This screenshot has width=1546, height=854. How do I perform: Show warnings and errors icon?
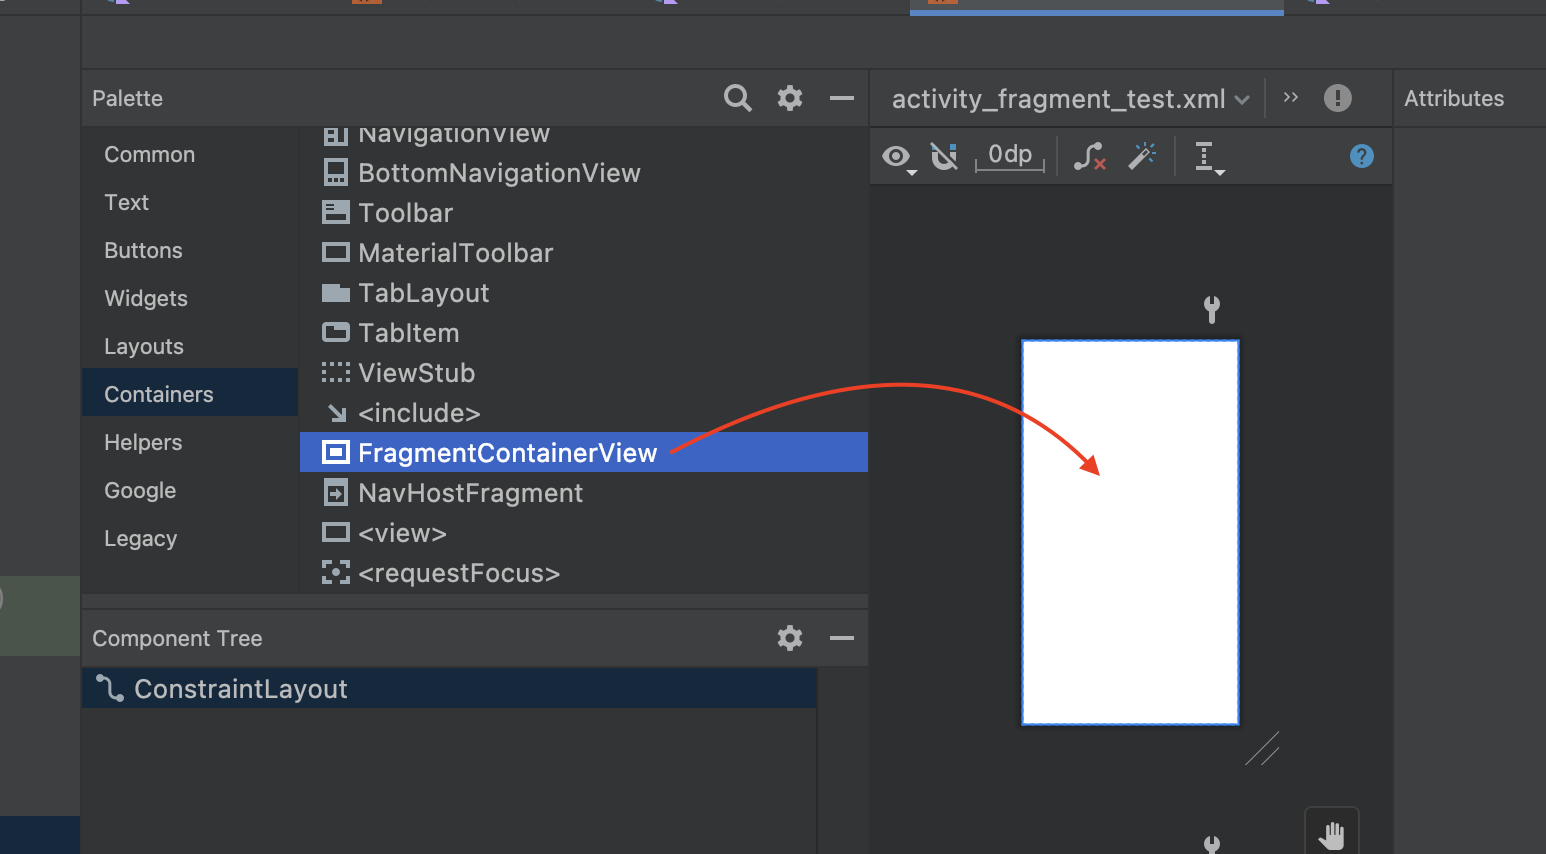(1337, 98)
